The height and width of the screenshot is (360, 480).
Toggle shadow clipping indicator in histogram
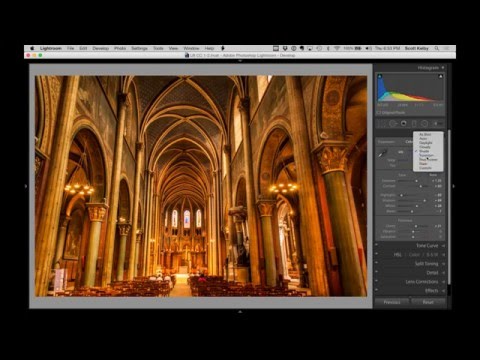coord(380,76)
